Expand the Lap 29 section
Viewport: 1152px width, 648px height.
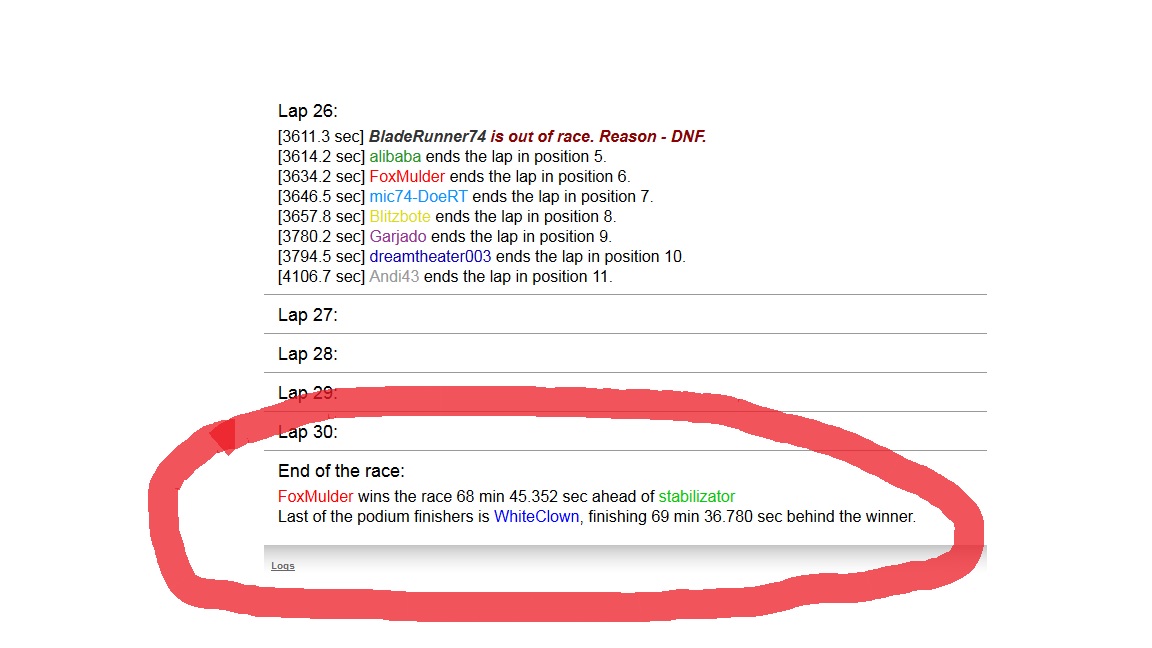(308, 393)
